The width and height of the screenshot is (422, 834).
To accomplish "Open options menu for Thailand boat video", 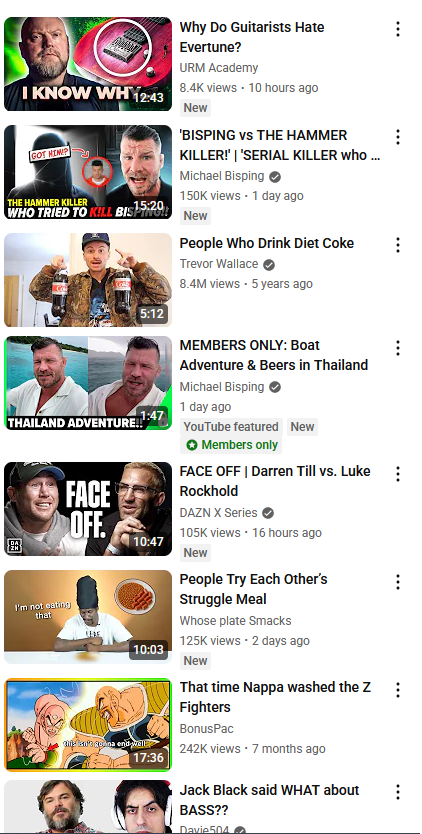I will (398, 348).
